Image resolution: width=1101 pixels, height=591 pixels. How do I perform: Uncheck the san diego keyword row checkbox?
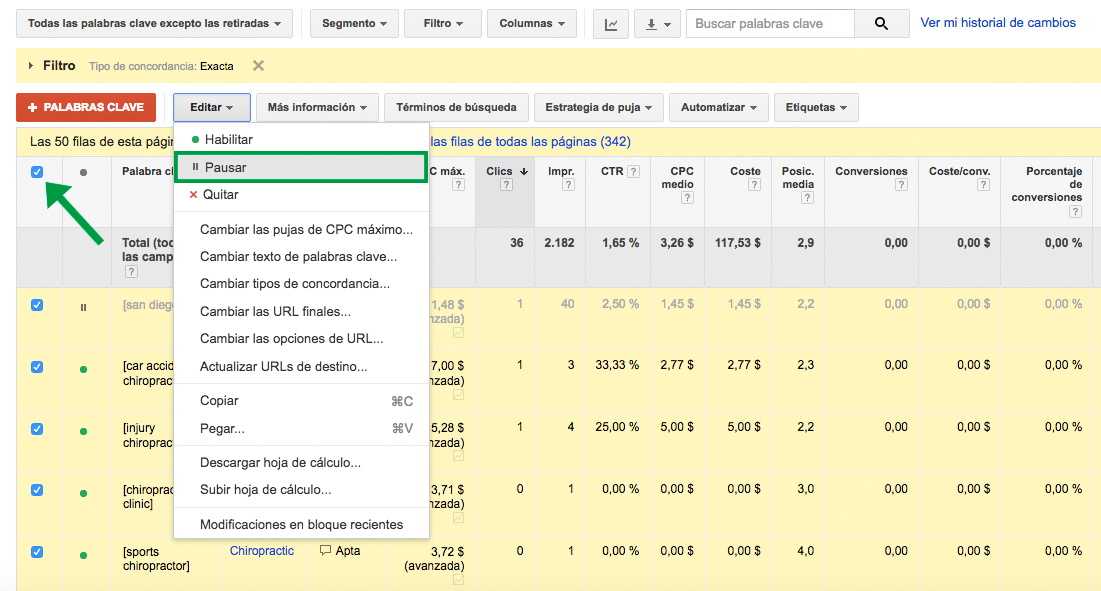tap(37, 305)
